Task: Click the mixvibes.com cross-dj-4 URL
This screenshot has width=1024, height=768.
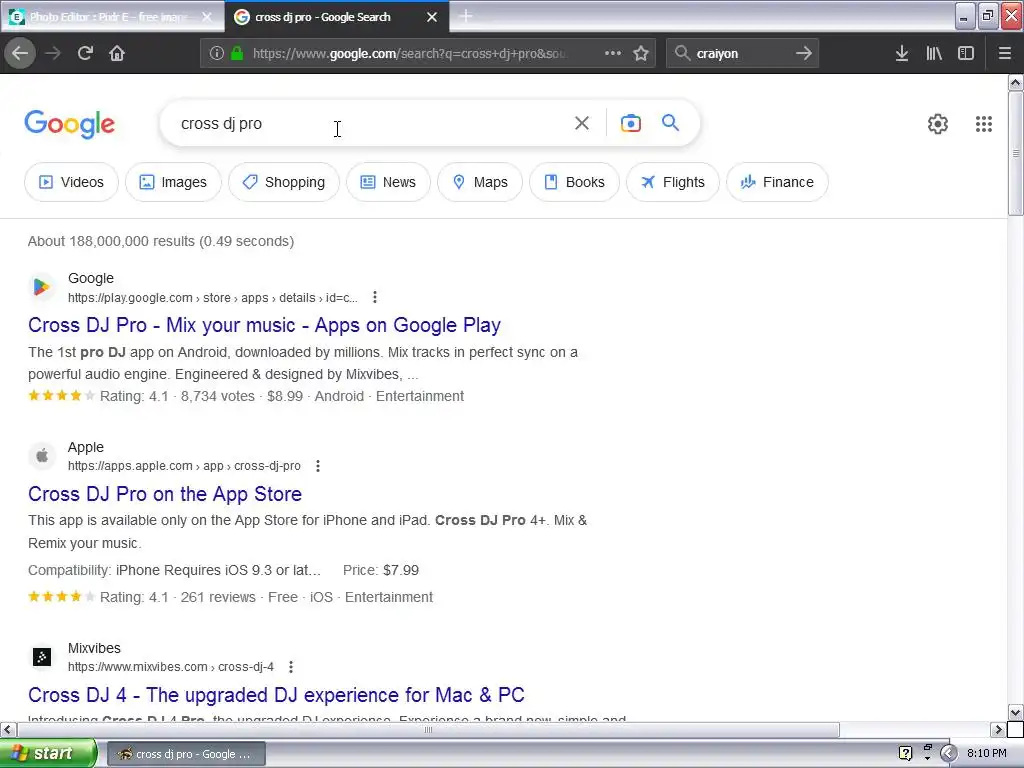Action: coord(171,667)
